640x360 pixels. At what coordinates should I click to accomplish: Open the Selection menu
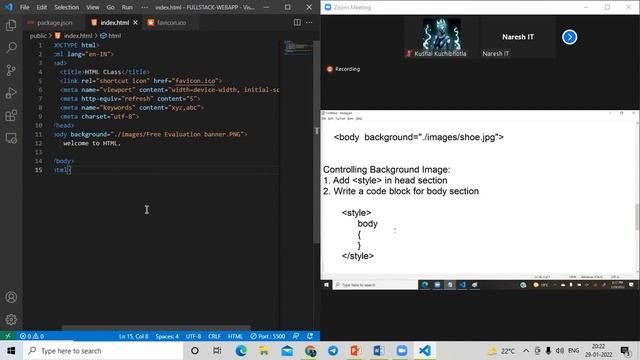click(x=67, y=7)
